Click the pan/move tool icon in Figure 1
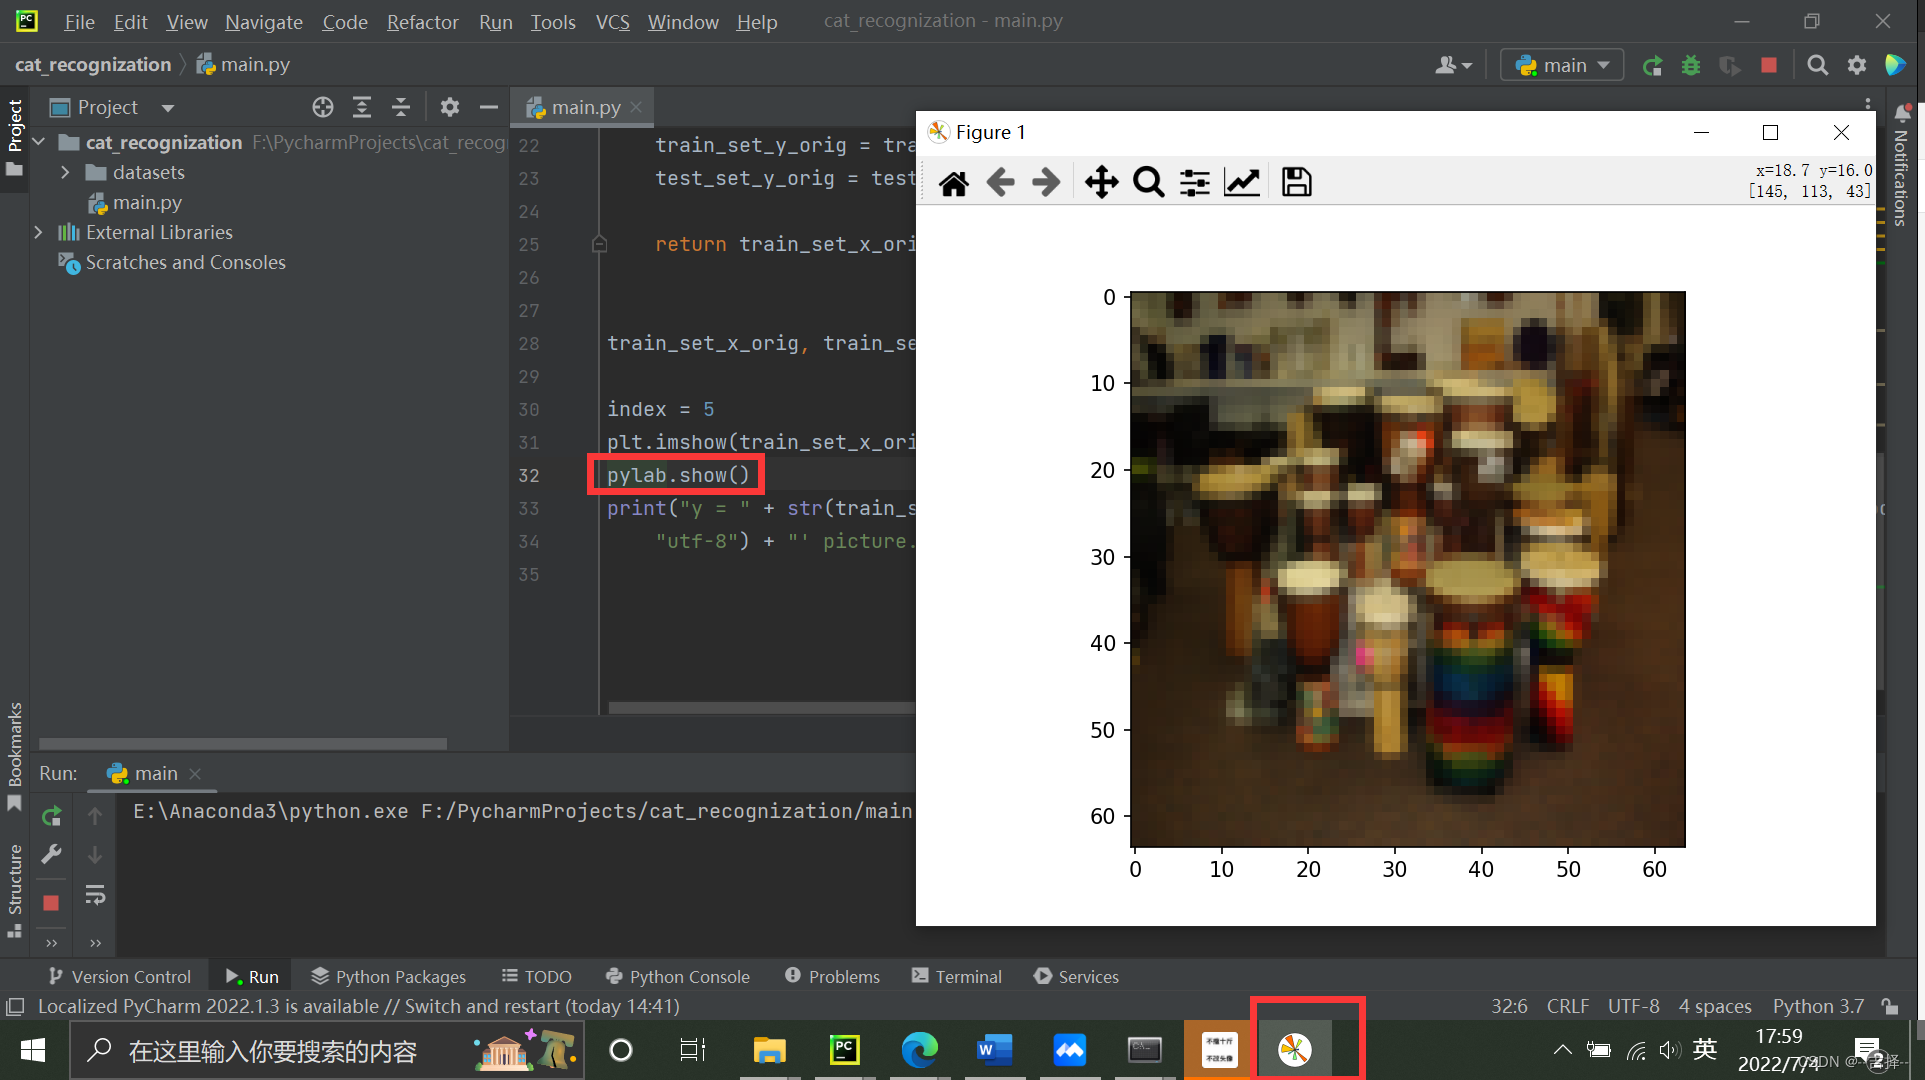Image resolution: width=1925 pixels, height=1080 pixels. click(x=1101, y=181)
